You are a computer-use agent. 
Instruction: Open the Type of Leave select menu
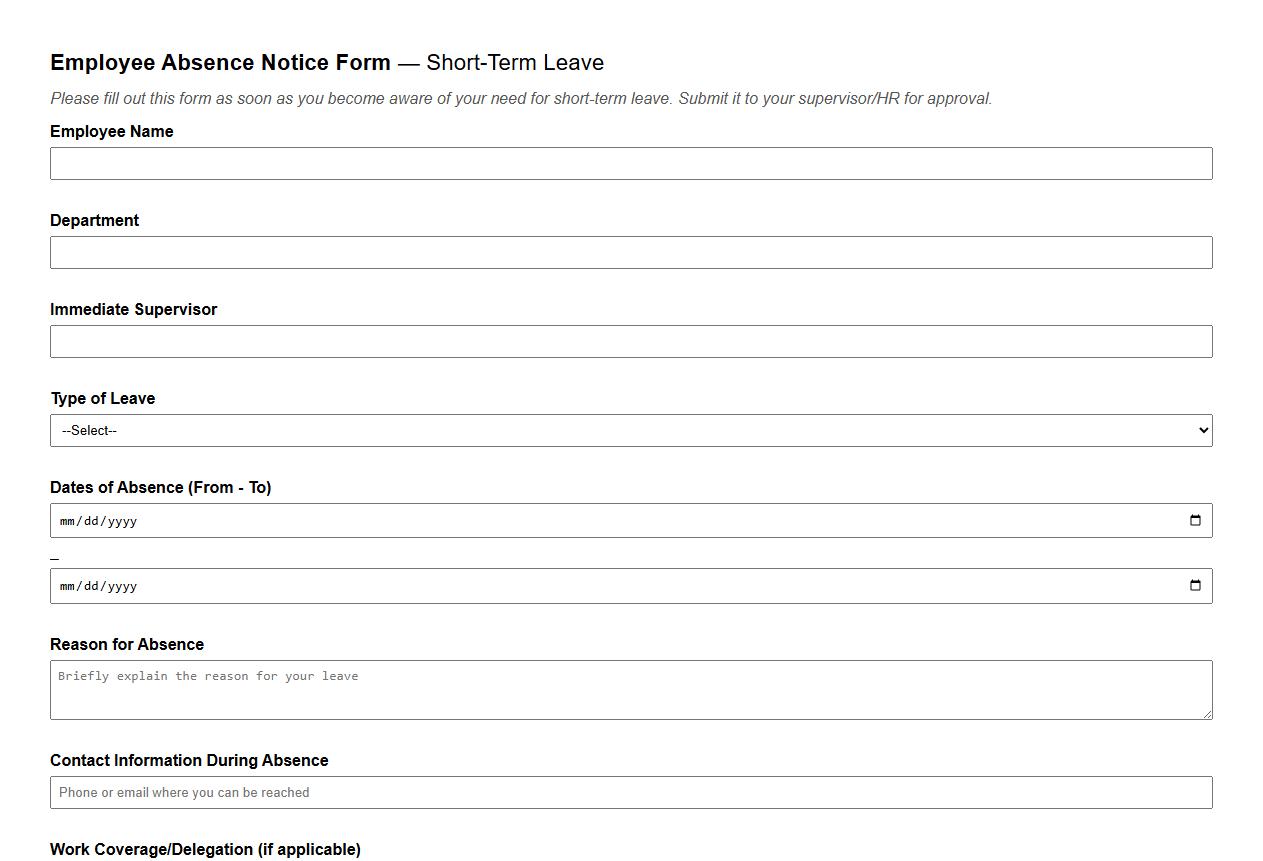point(630,430)
